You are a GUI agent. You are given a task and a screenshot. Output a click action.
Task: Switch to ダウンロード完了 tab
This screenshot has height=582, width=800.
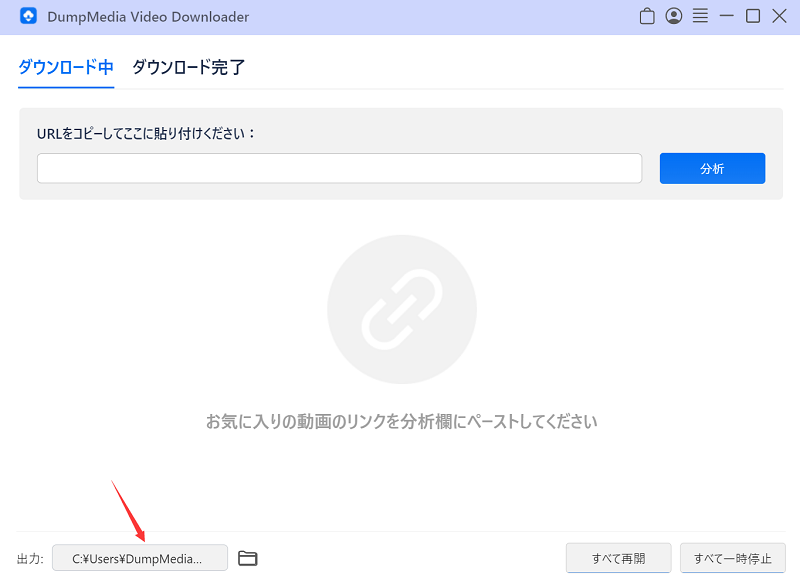coord(189,67)
